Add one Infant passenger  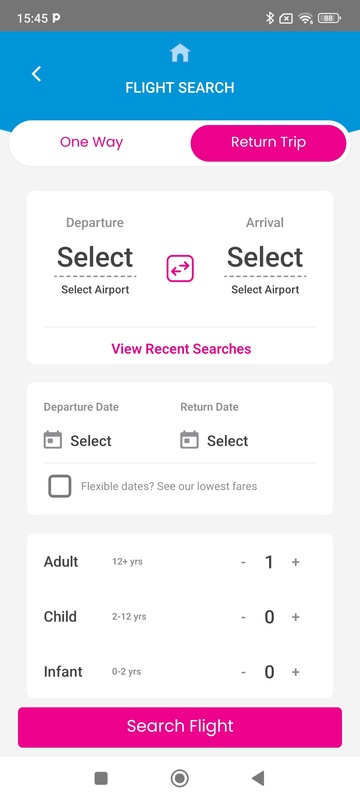[x=295, y=672]
